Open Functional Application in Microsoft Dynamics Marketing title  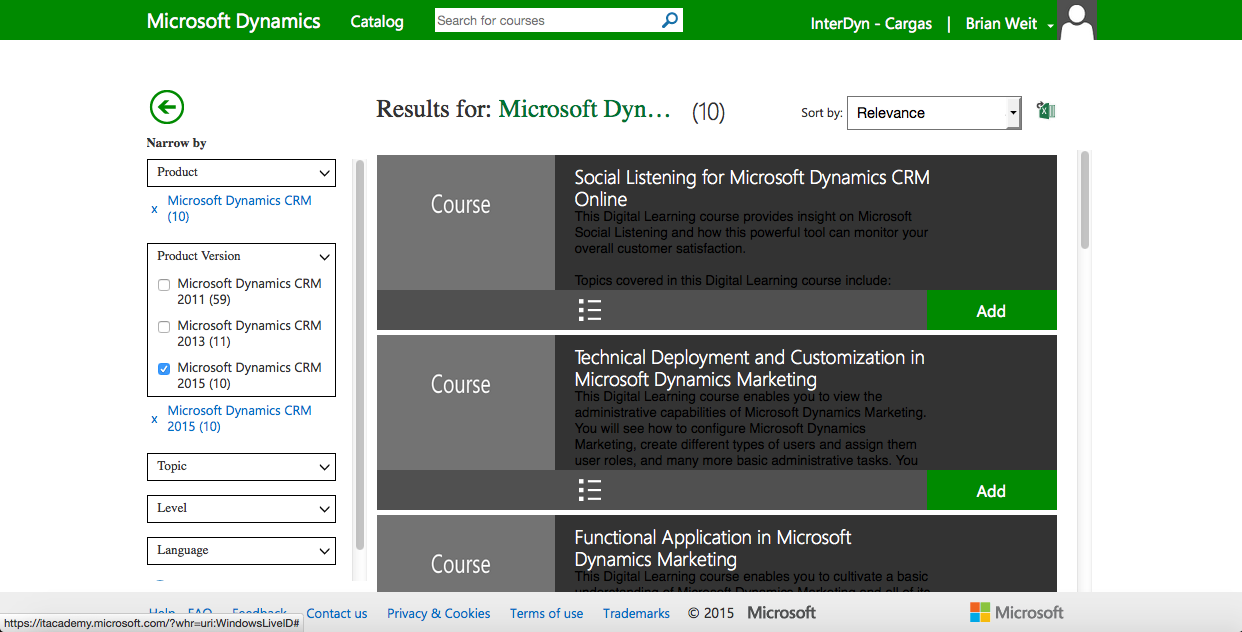(713, 548)
